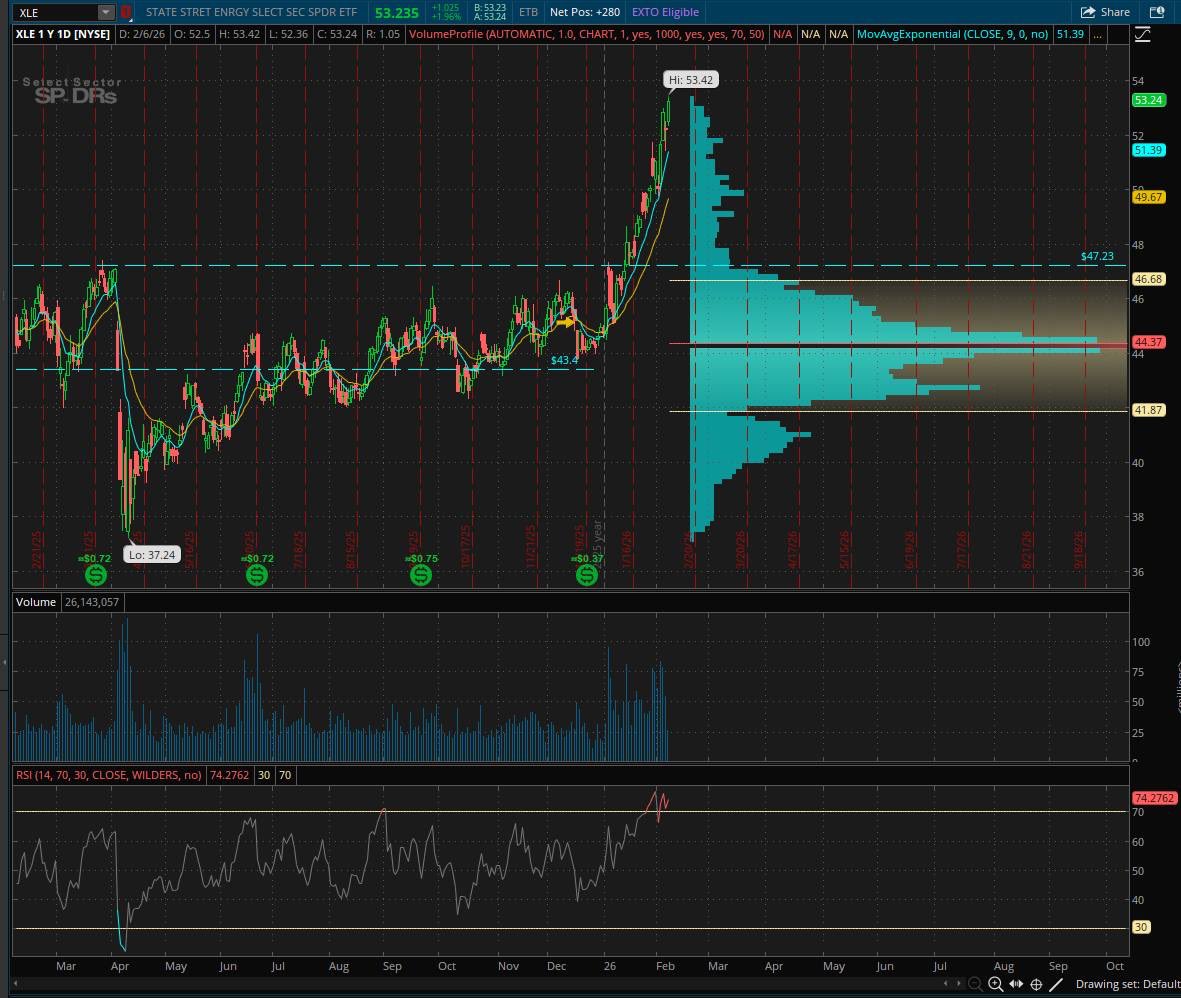Click the scroll left arrow at bottom

coord(16,983)
